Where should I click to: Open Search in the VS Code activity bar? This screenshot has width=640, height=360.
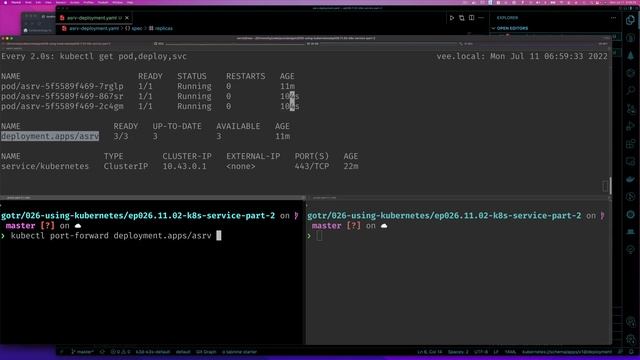point(631,90)
